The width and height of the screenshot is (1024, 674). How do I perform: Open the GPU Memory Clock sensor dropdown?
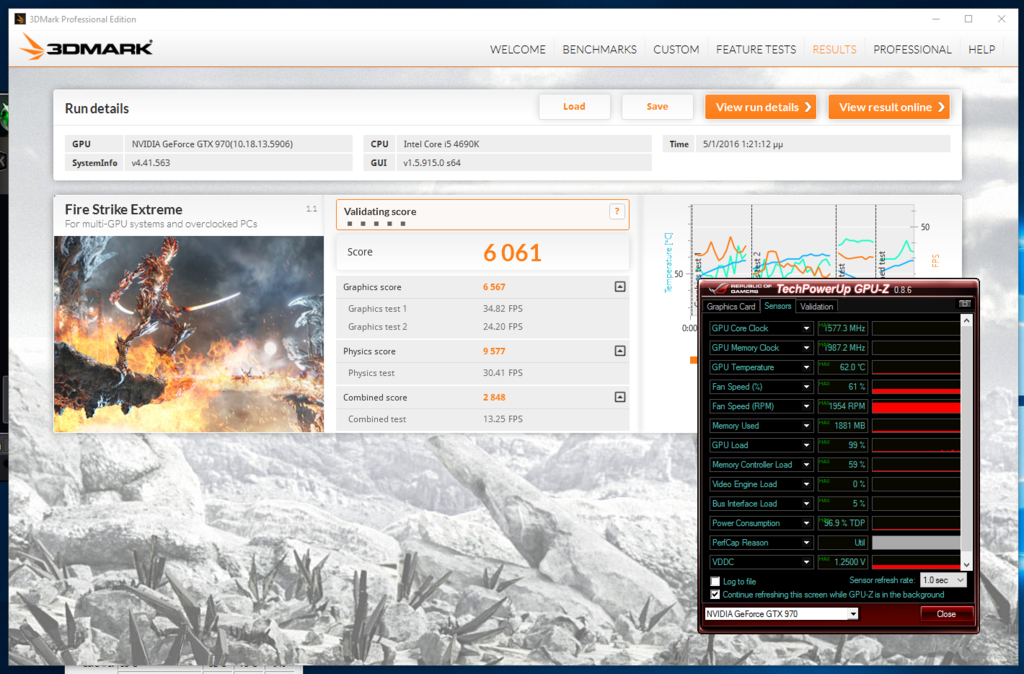807,348
